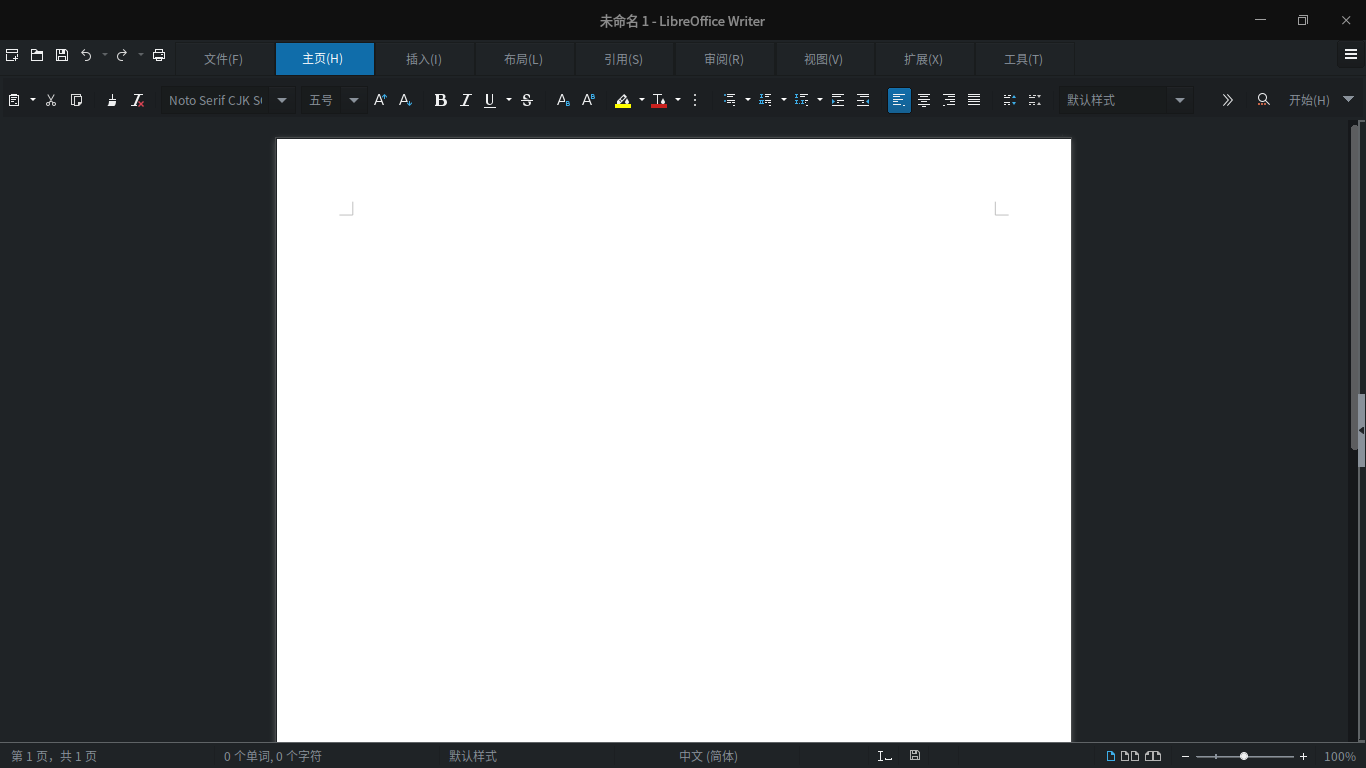Viewport: 1366px width, 768px height.
Task: Open the font name dropdown arrow
Action: click(x=282, y=100)
